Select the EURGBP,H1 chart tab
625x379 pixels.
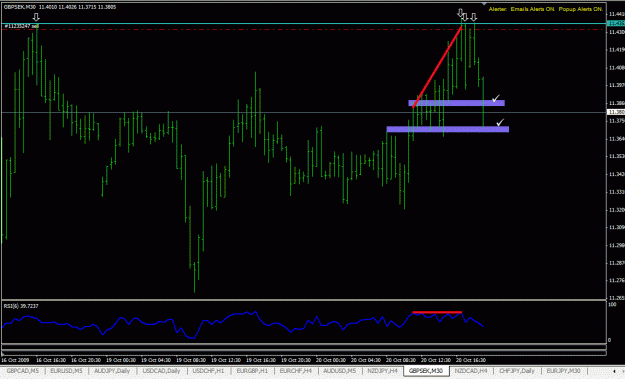tap(252, 371)
